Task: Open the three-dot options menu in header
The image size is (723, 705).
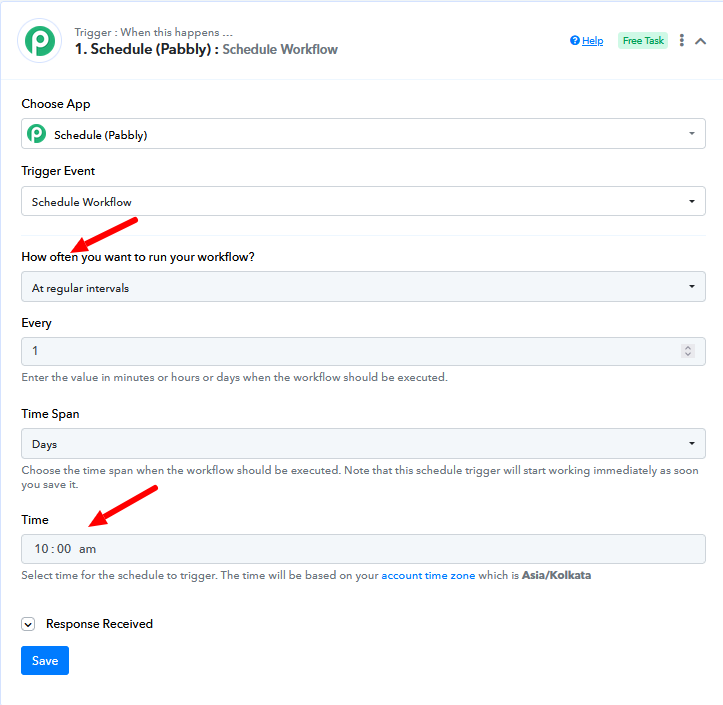Action: tap(682, 41)
